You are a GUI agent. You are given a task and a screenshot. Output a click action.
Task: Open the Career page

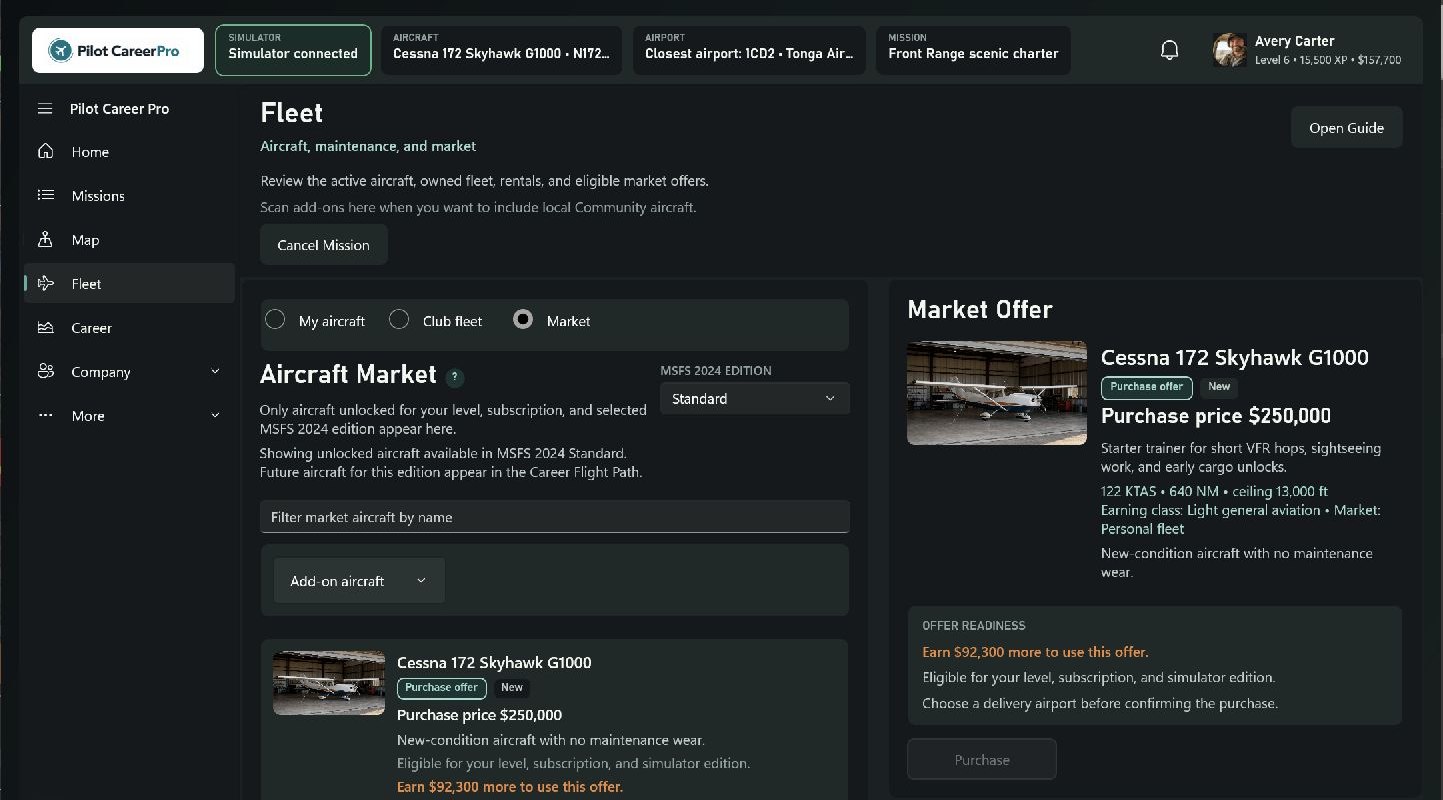[x=129, y=328]
